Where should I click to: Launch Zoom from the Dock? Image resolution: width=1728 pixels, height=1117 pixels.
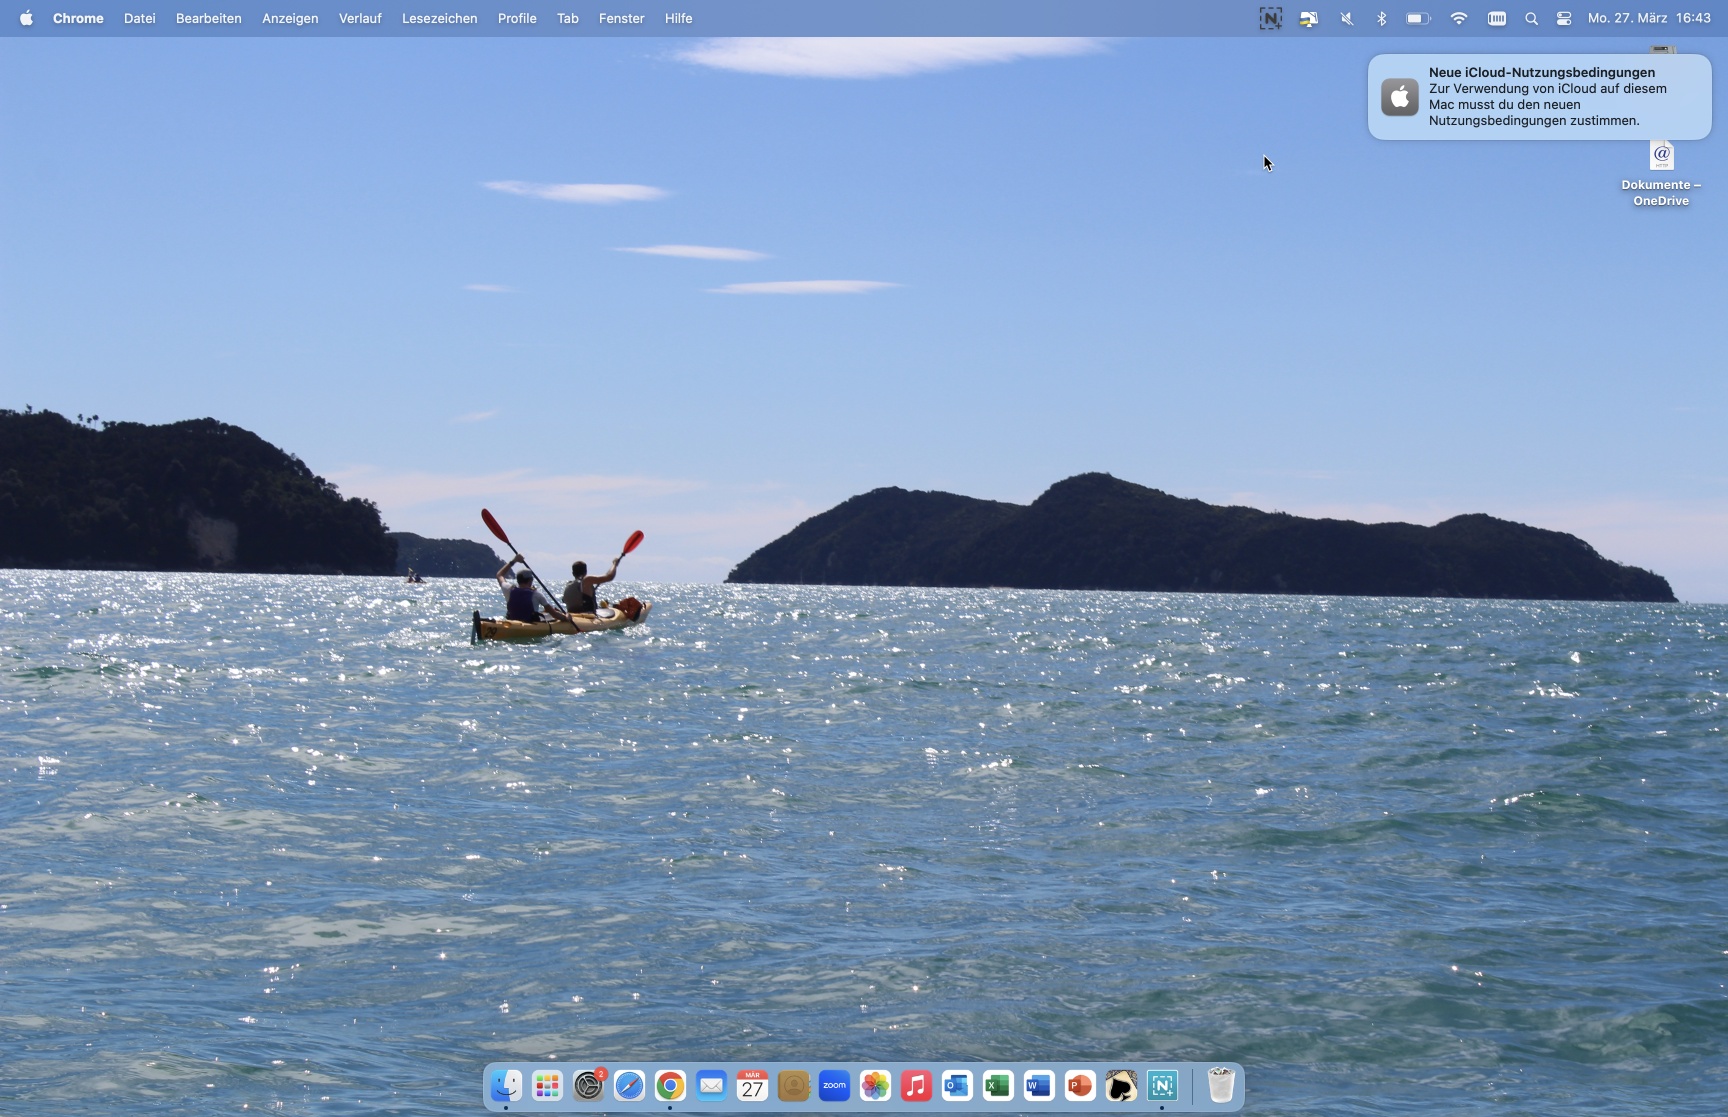(834, 1086)
